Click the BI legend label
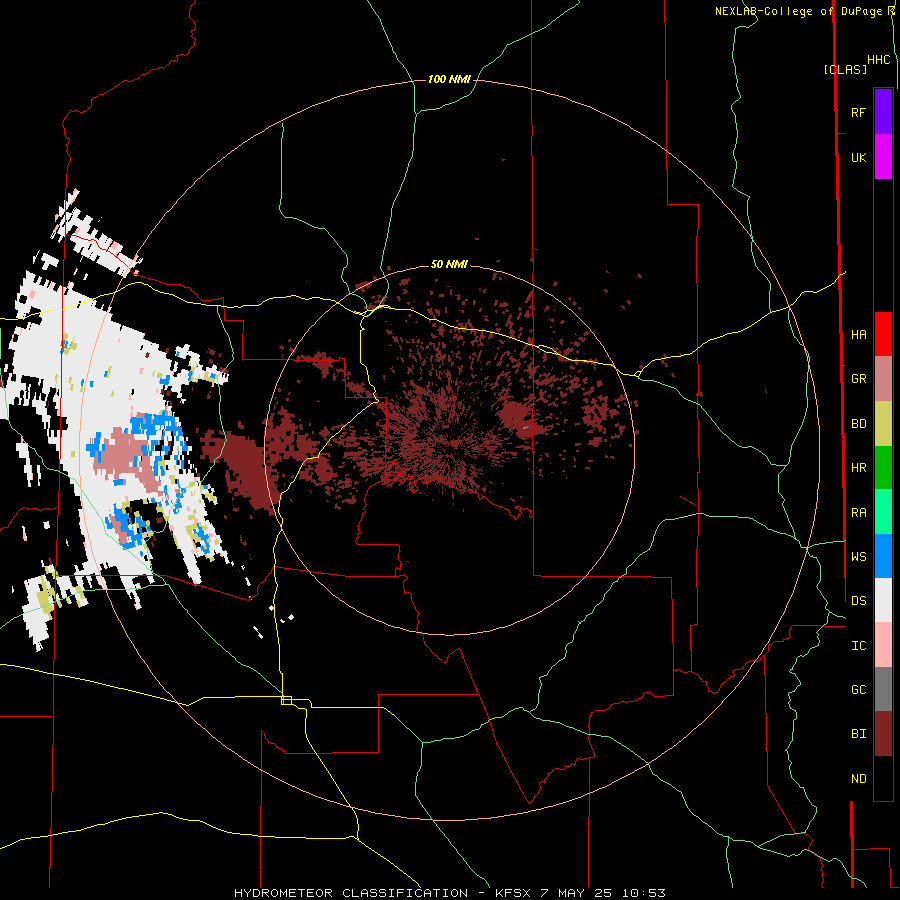Viewport: 900px width, 900px height. pyautogui.click(x=858, y=734)
